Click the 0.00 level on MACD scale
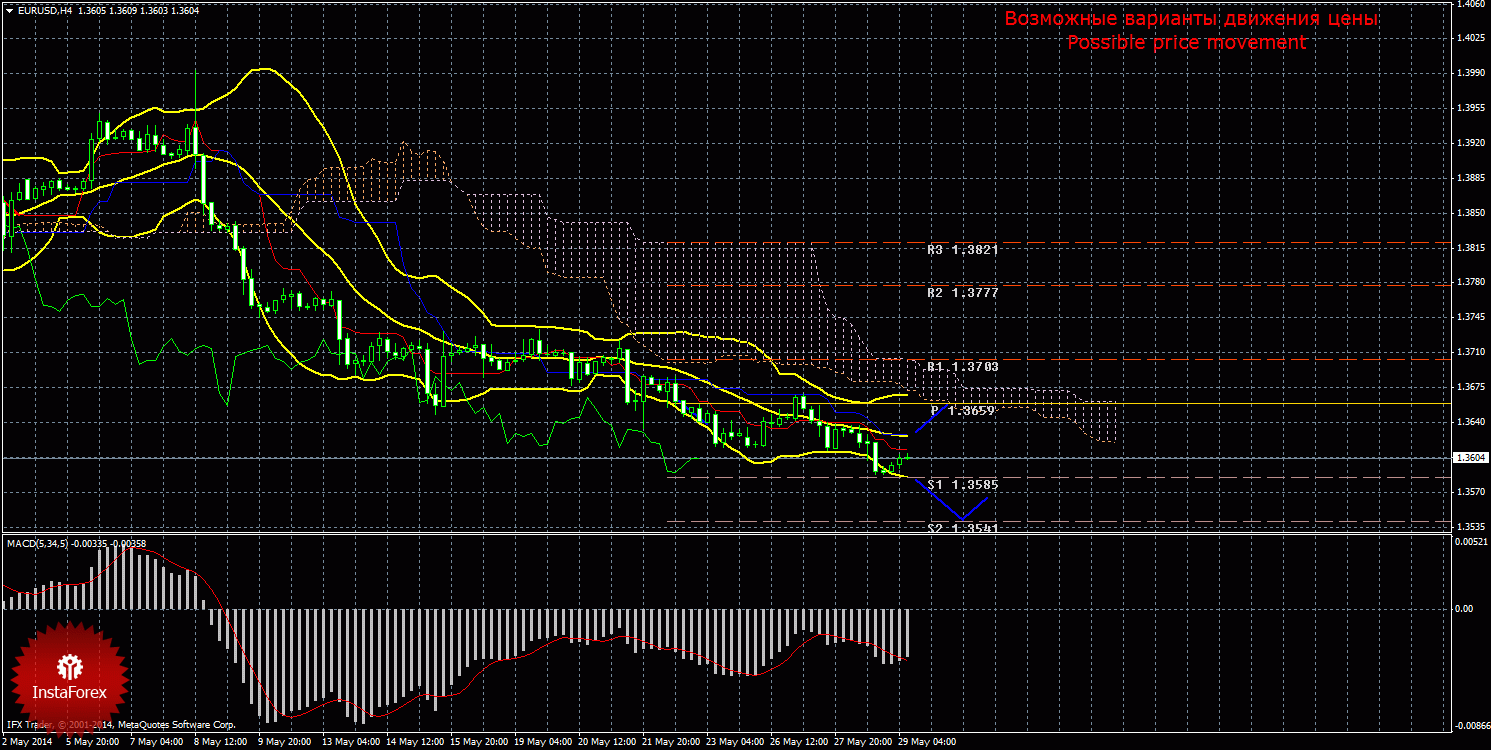This screenshot has width=1491, height=750. (1463, 609)
